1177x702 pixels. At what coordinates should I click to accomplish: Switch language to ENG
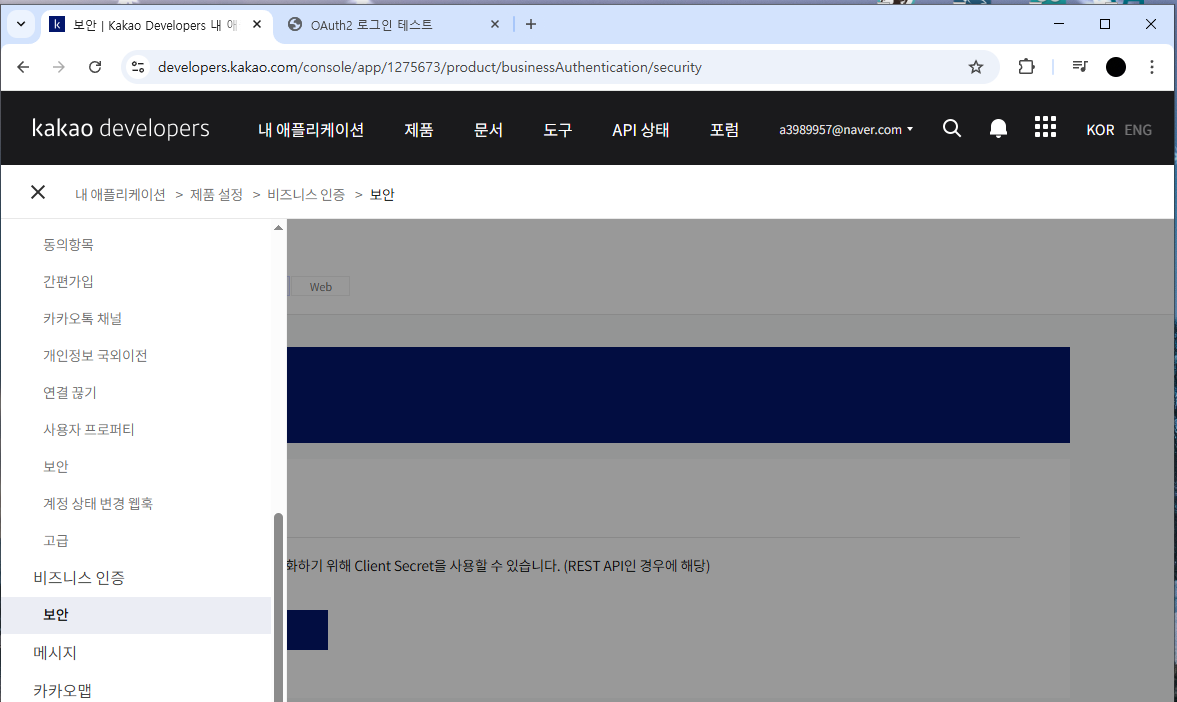[x=1138, y=130]
